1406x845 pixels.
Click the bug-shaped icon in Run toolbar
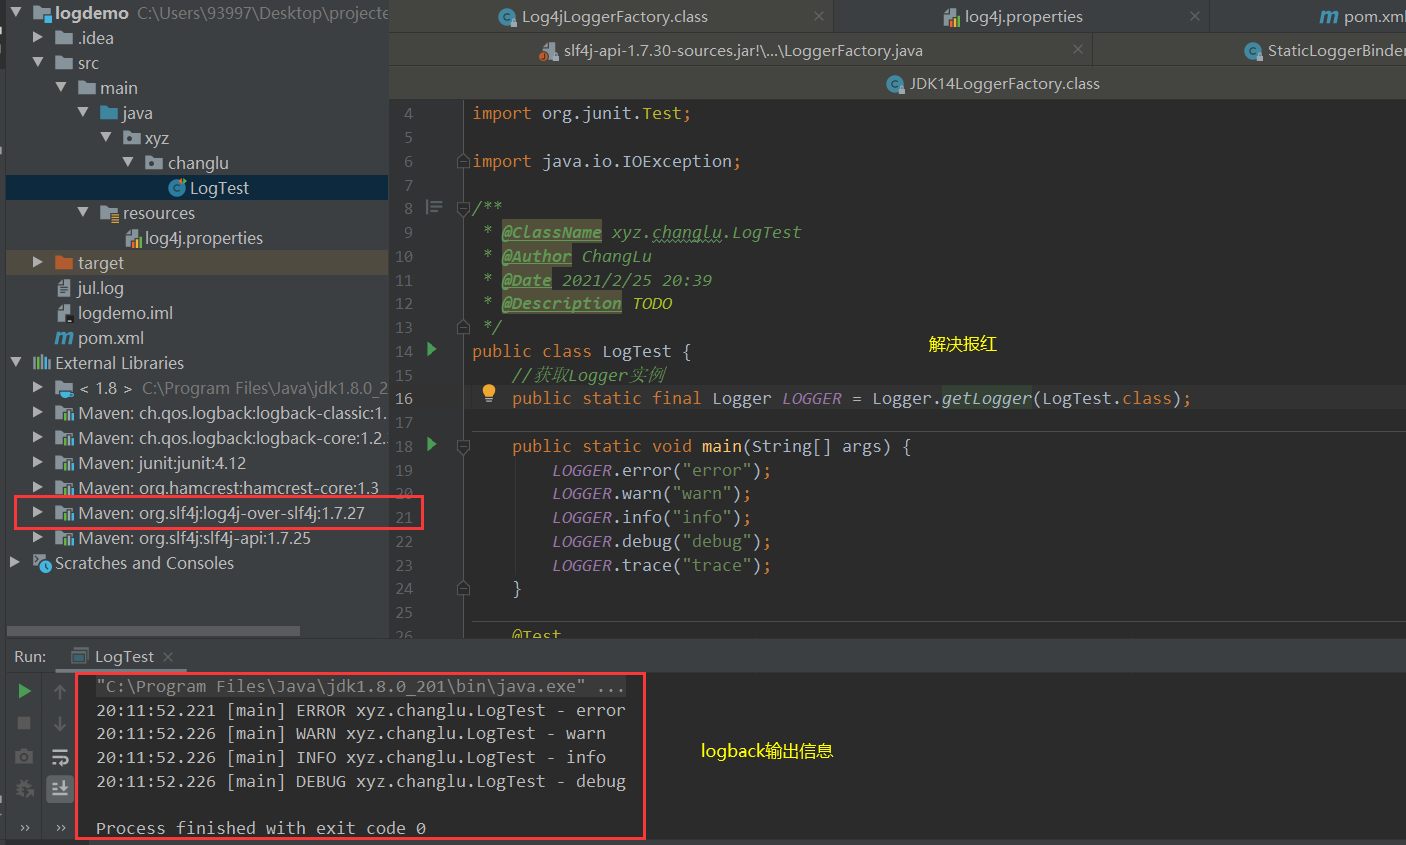pyautogui.click(x=24, y=789)
